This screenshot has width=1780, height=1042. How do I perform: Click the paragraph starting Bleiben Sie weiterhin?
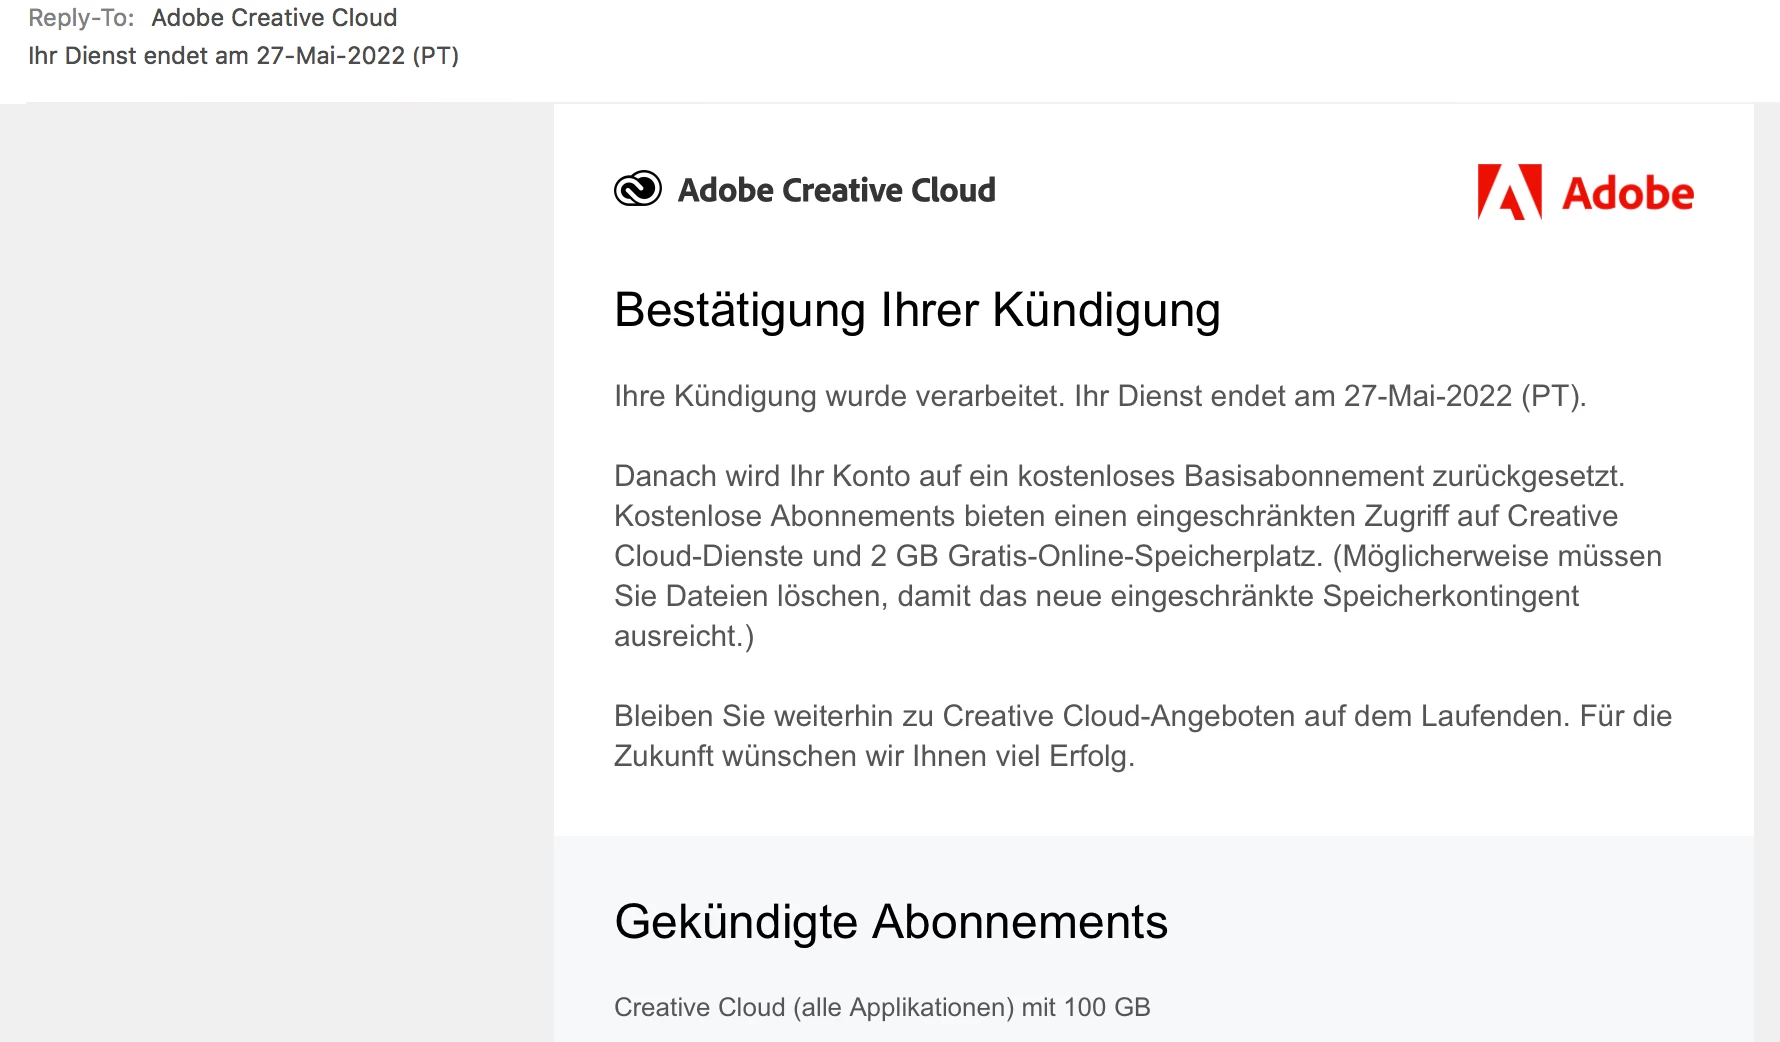point(1143,736)
